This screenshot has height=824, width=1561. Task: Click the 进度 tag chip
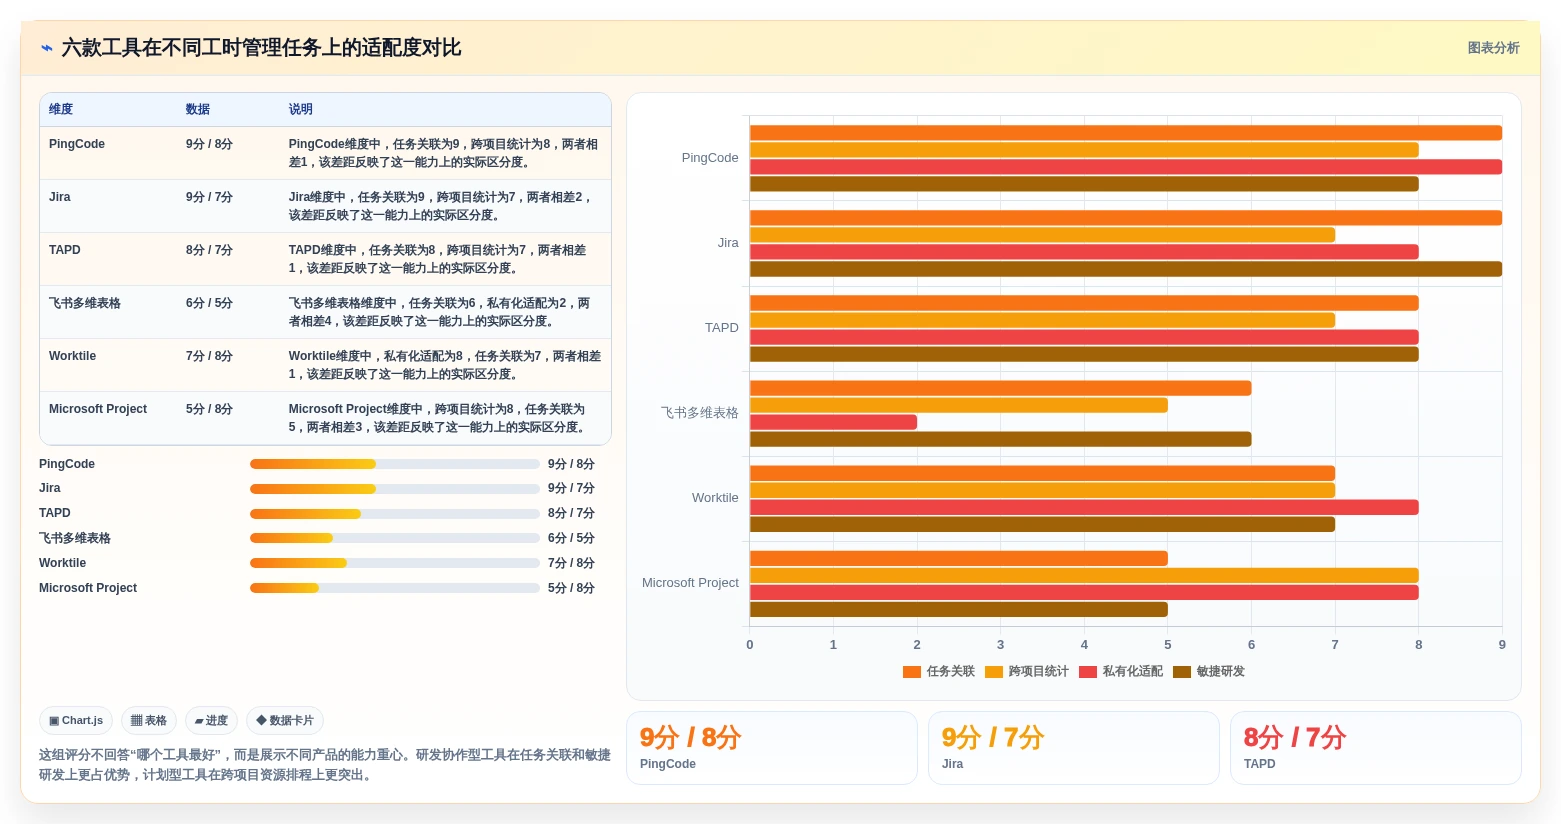pos(211,720)
